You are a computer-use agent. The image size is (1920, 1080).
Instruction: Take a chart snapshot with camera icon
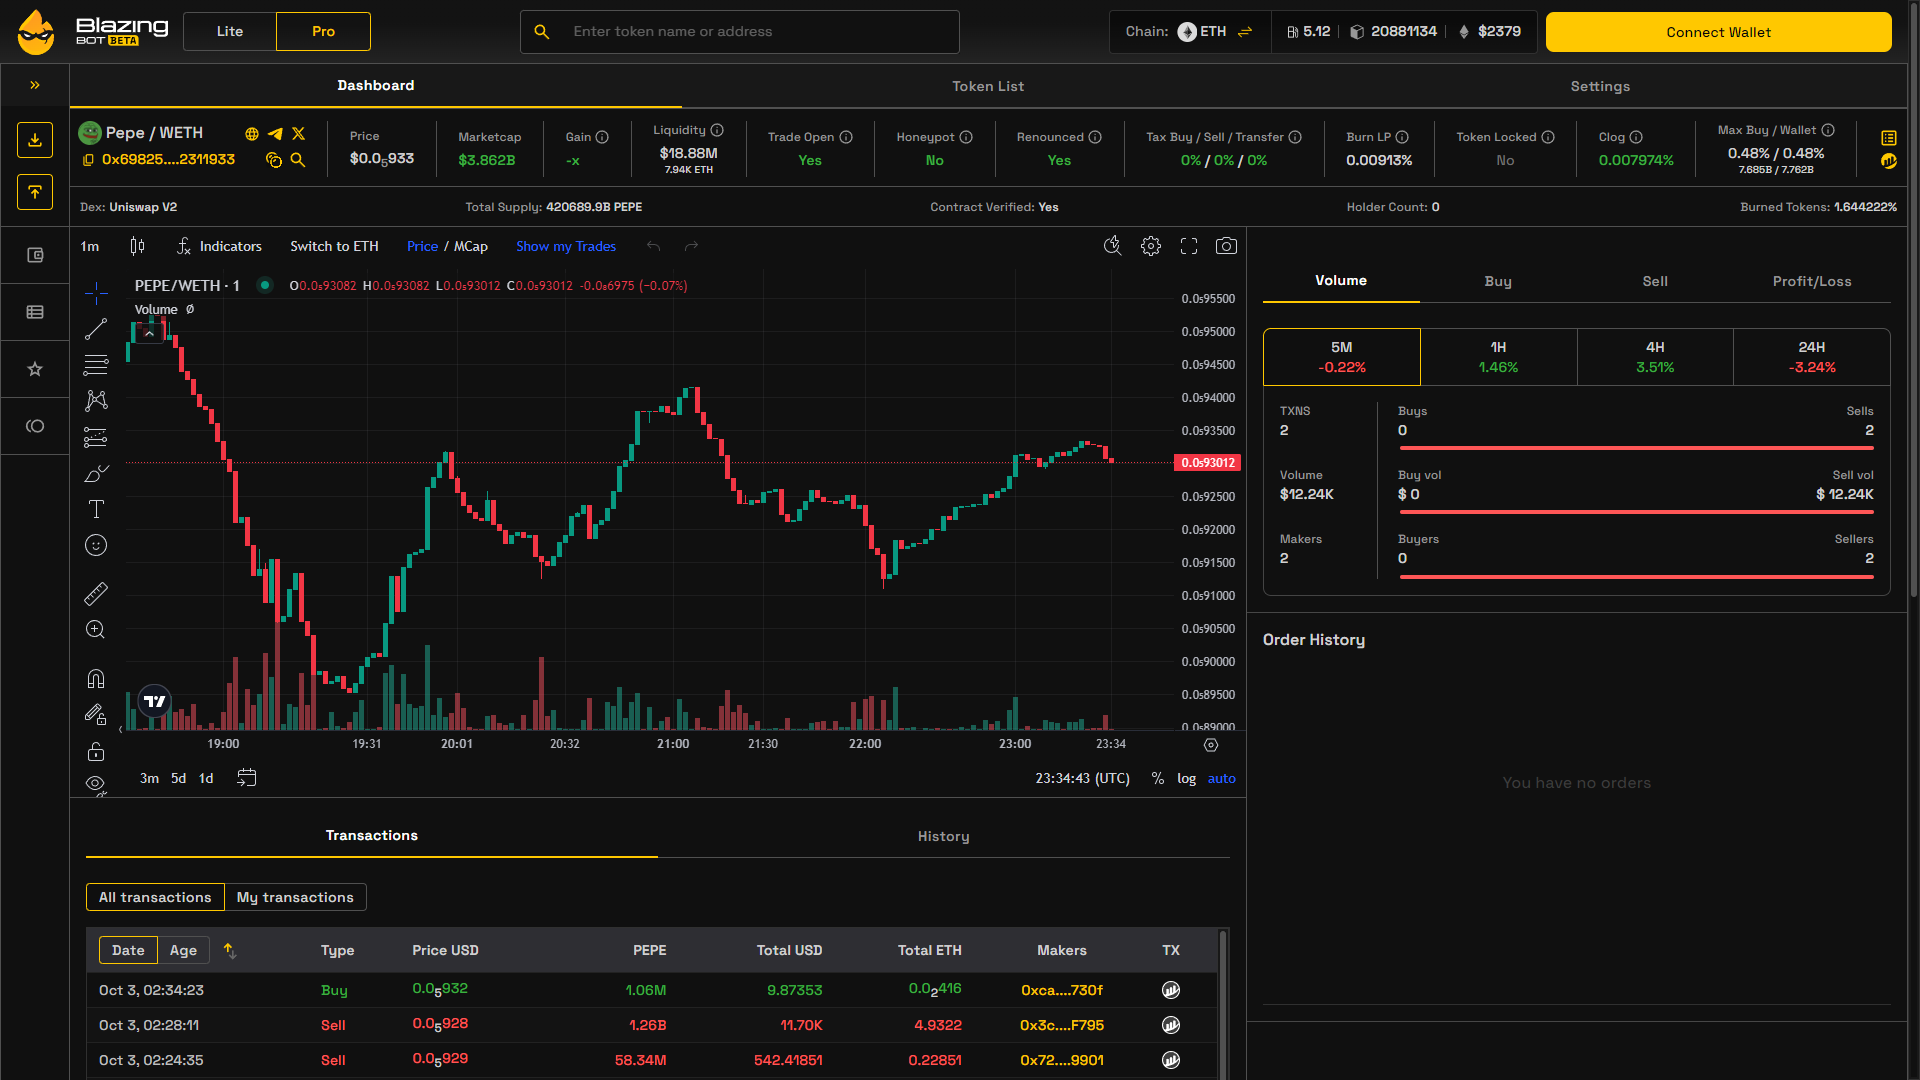(x=1226, y=246)
